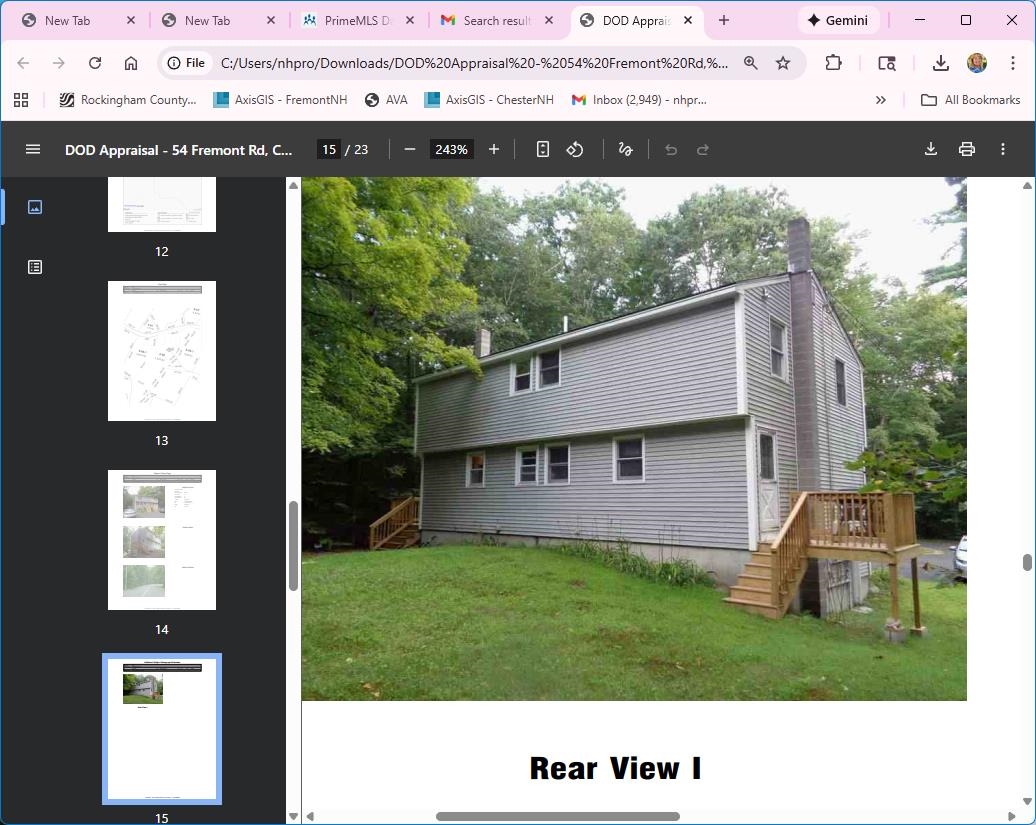Click the undo annotation icon
1036x825 pixels.
[670, 149]
